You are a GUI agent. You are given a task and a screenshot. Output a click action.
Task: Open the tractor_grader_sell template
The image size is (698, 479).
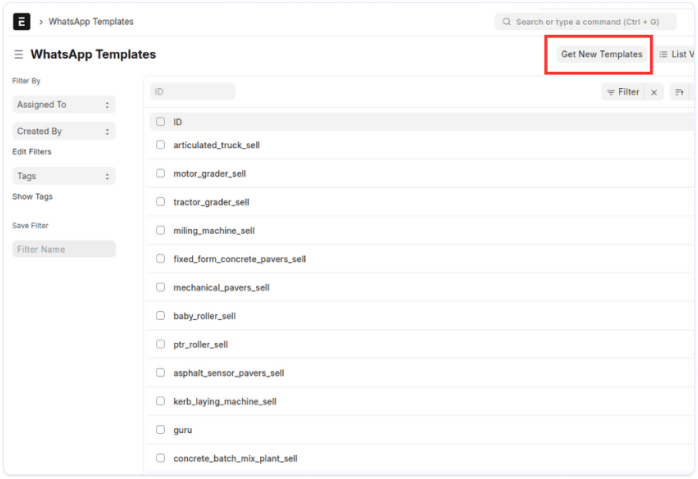pyautogui.click(x=211, y=202)
